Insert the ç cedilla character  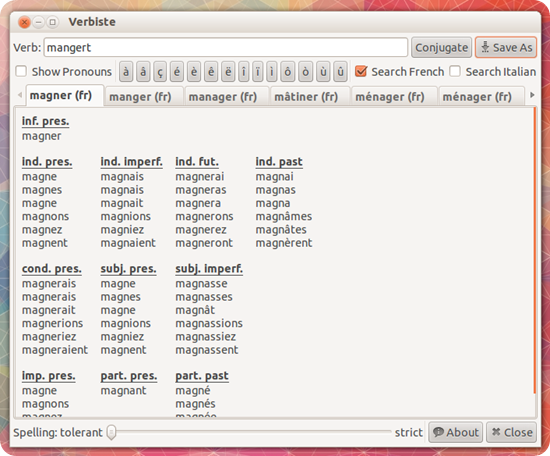[160, 72]
